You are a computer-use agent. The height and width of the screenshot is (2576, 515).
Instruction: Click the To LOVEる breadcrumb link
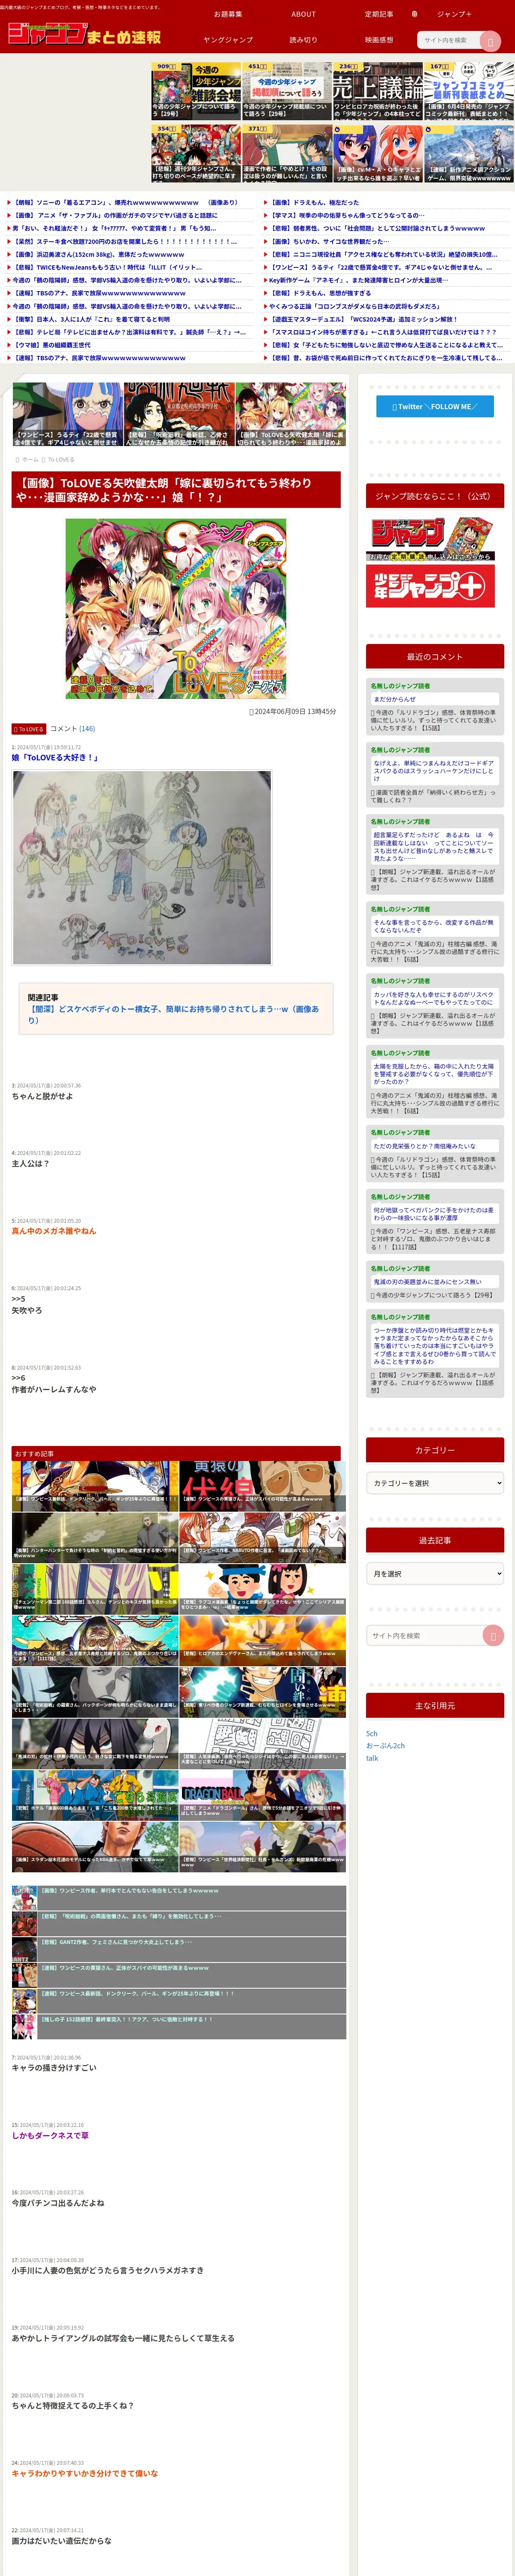point(61,460)
